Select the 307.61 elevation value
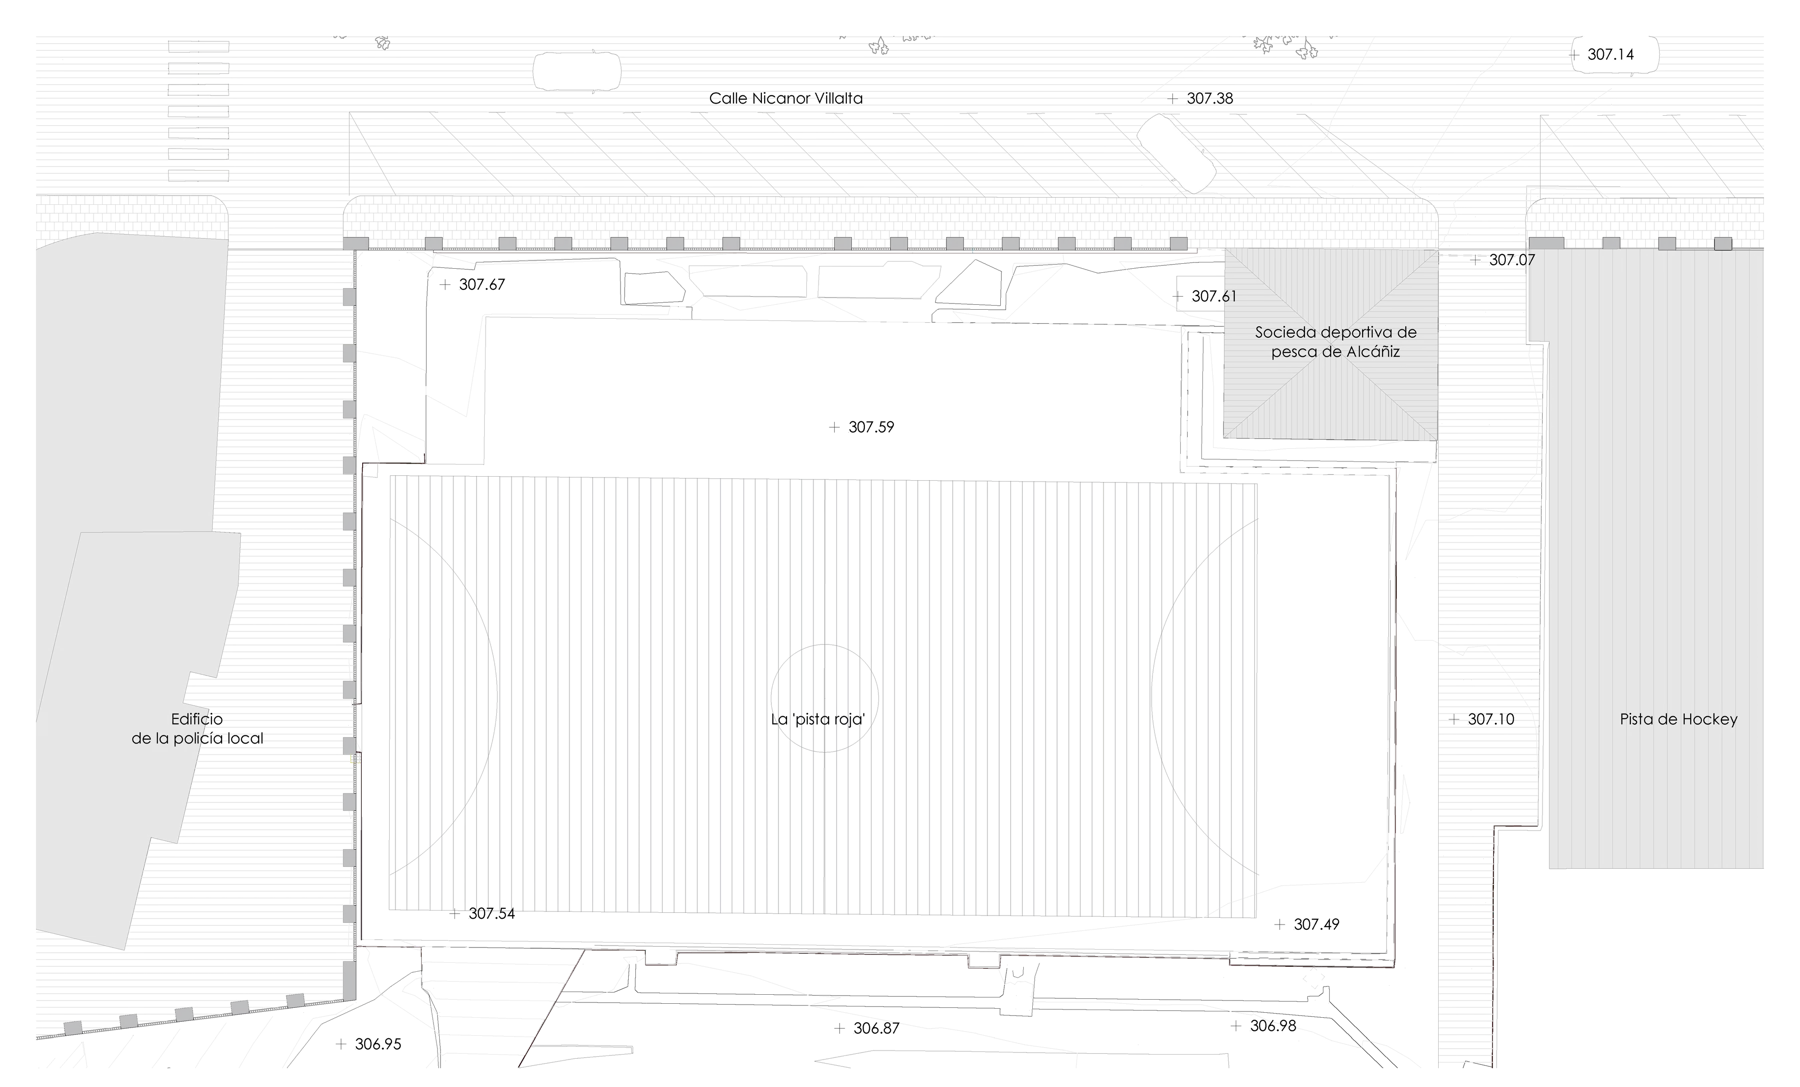Screen dimensions: 1800x1087 coord(1214,296)
